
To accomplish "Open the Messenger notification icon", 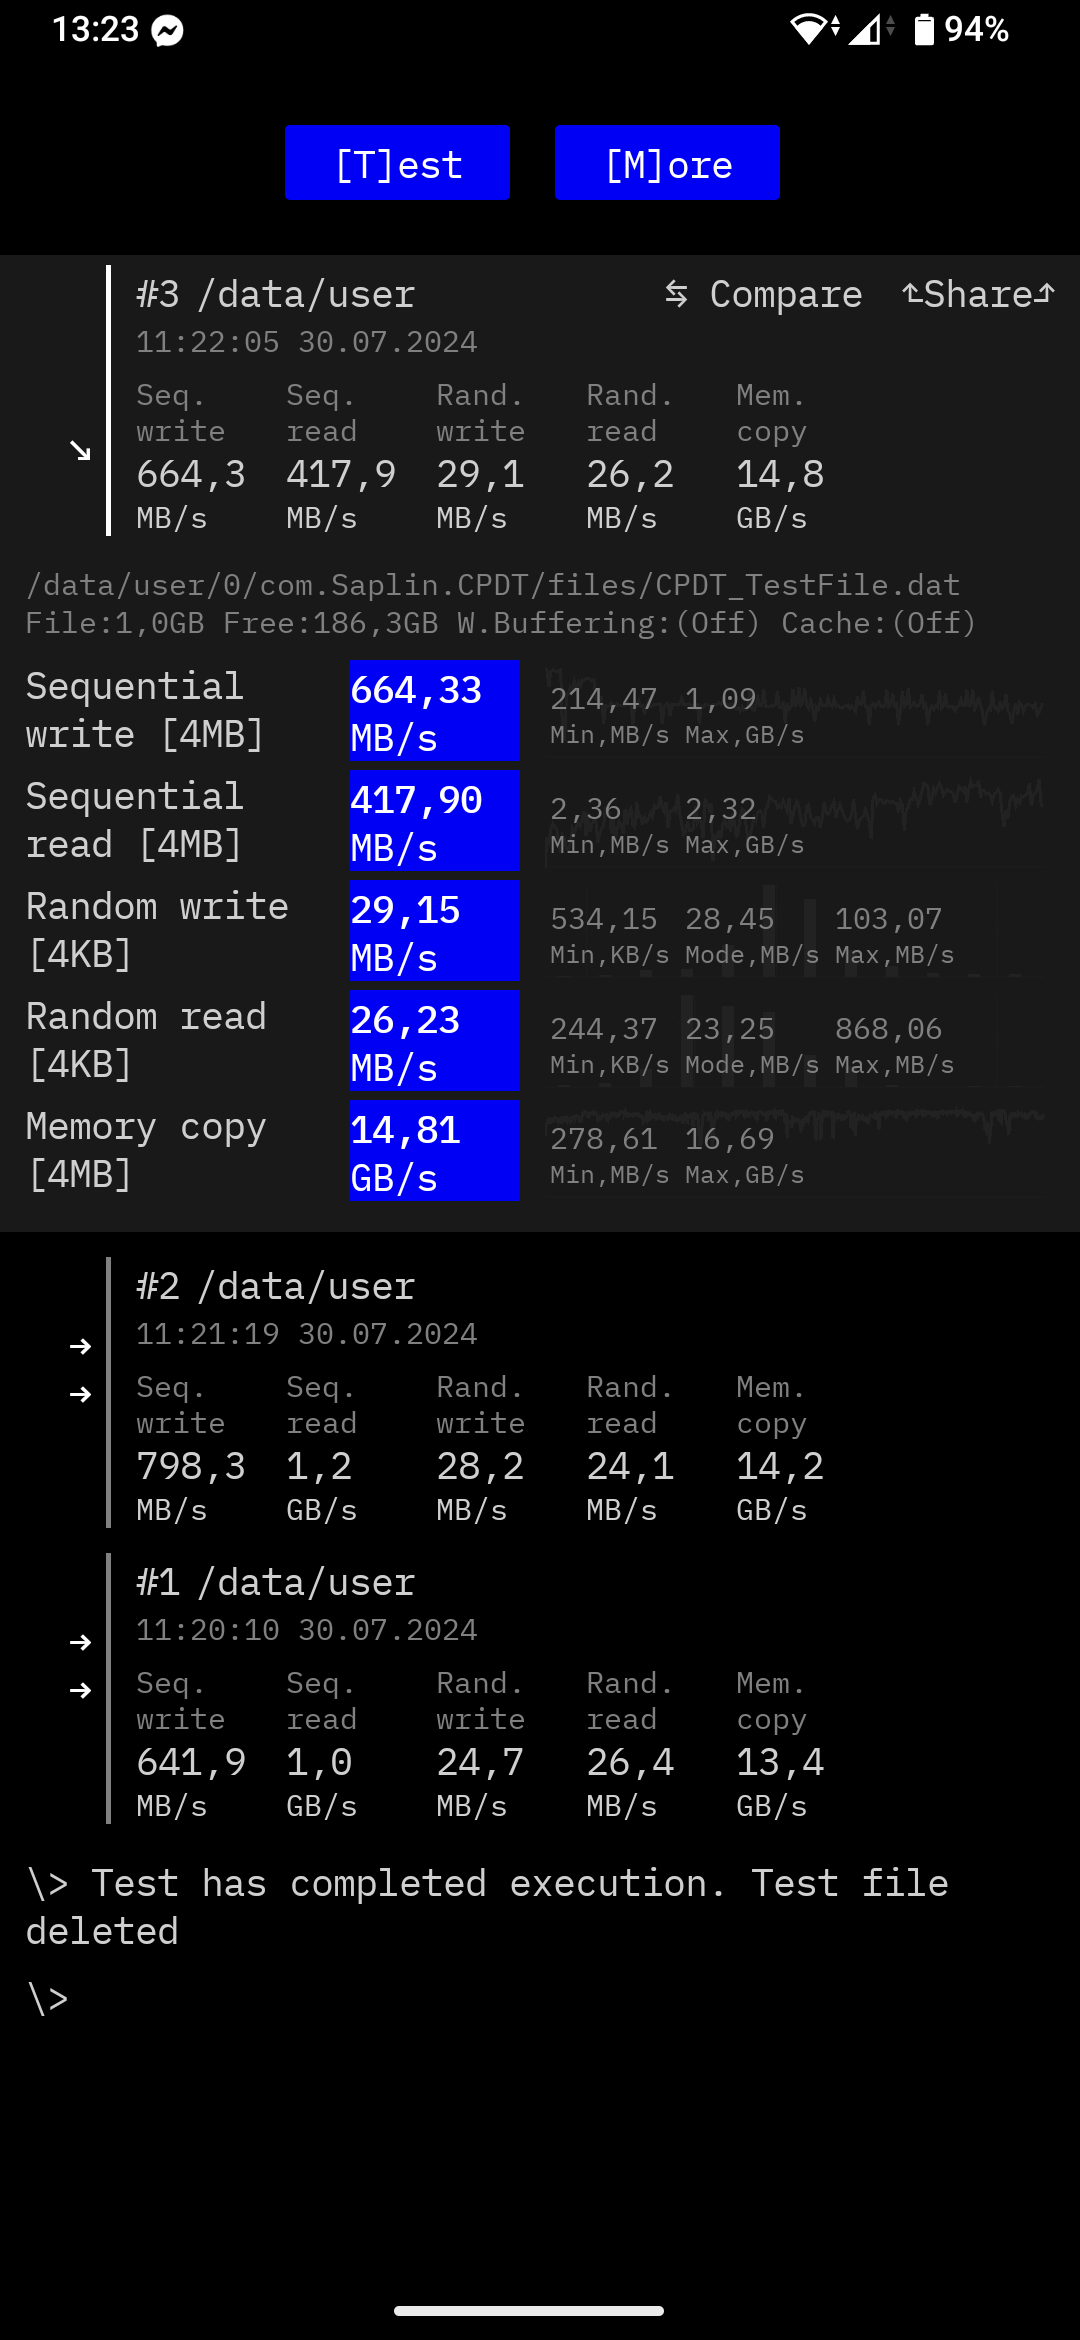I will pos(168,32).
